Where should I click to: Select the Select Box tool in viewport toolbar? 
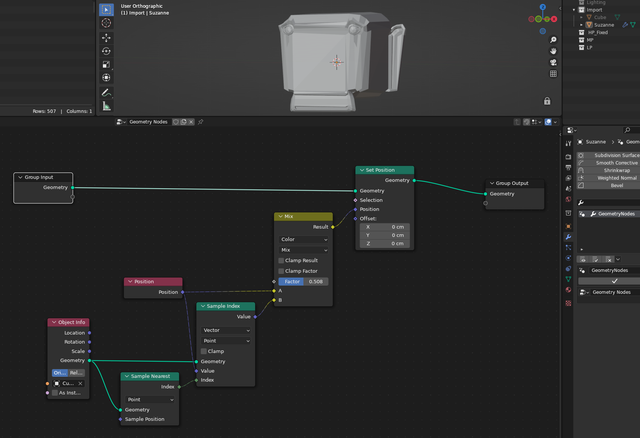(106, 9)
